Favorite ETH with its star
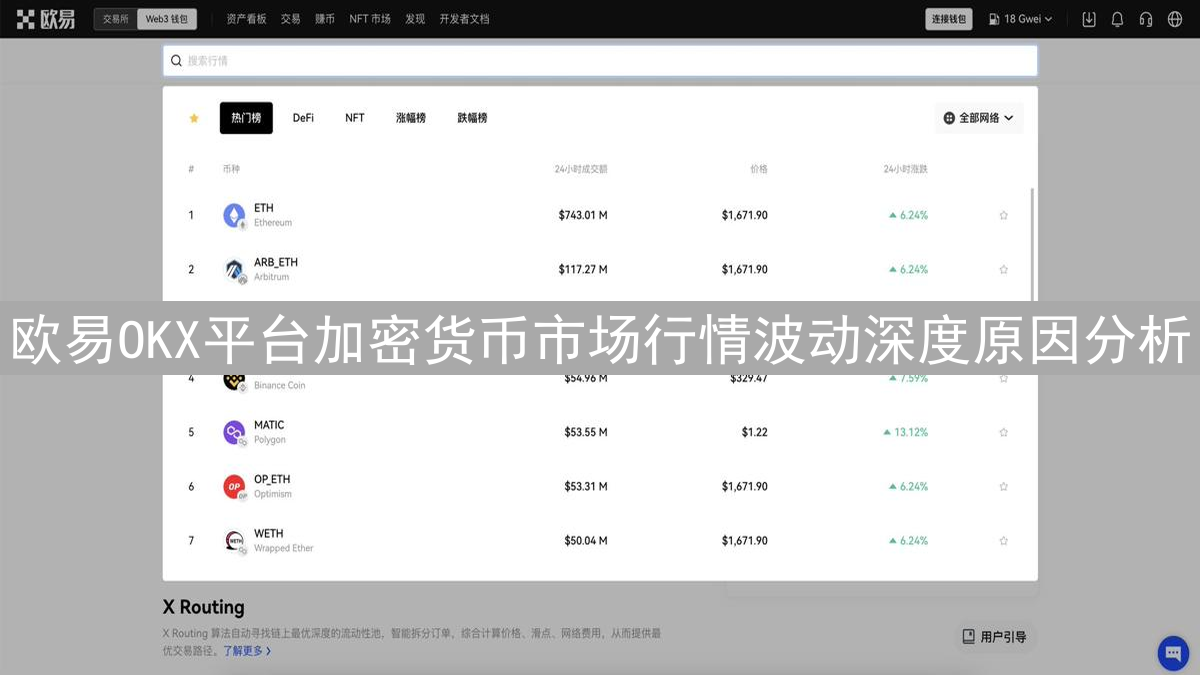This screenshot has height=675, width=1200. tap(1003, 215)
